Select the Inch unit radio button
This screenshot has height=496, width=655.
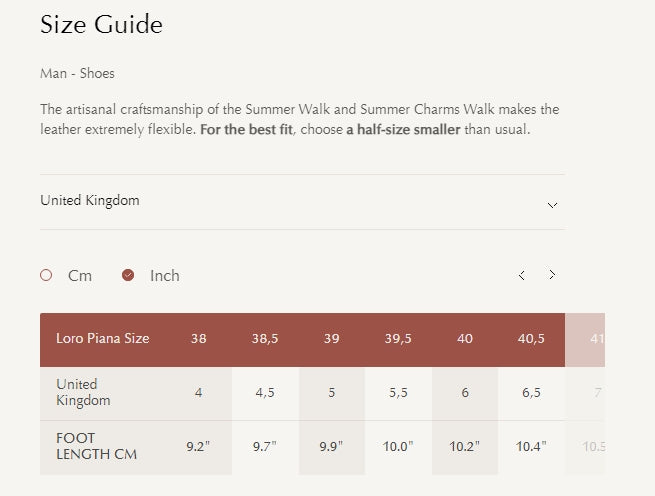[128, 275]
